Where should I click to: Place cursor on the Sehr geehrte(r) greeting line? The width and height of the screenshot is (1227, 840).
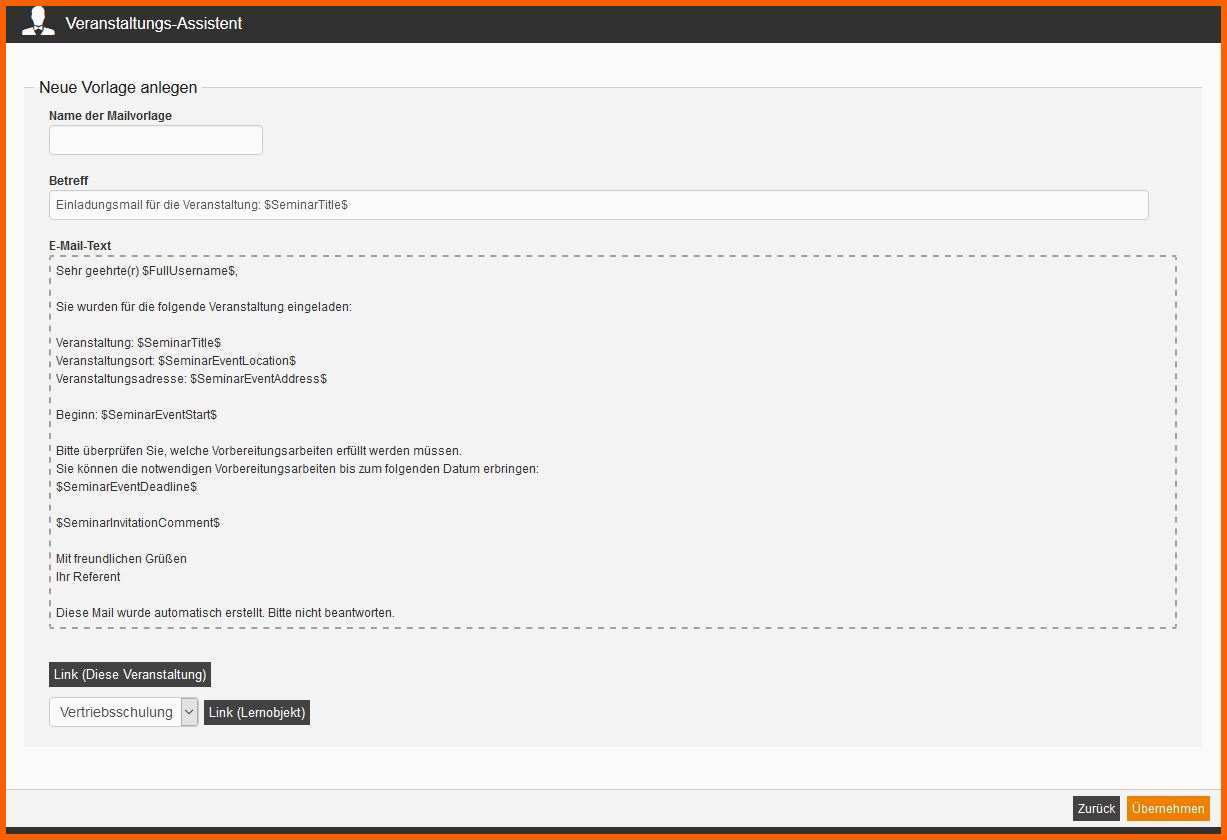(147, 271)
